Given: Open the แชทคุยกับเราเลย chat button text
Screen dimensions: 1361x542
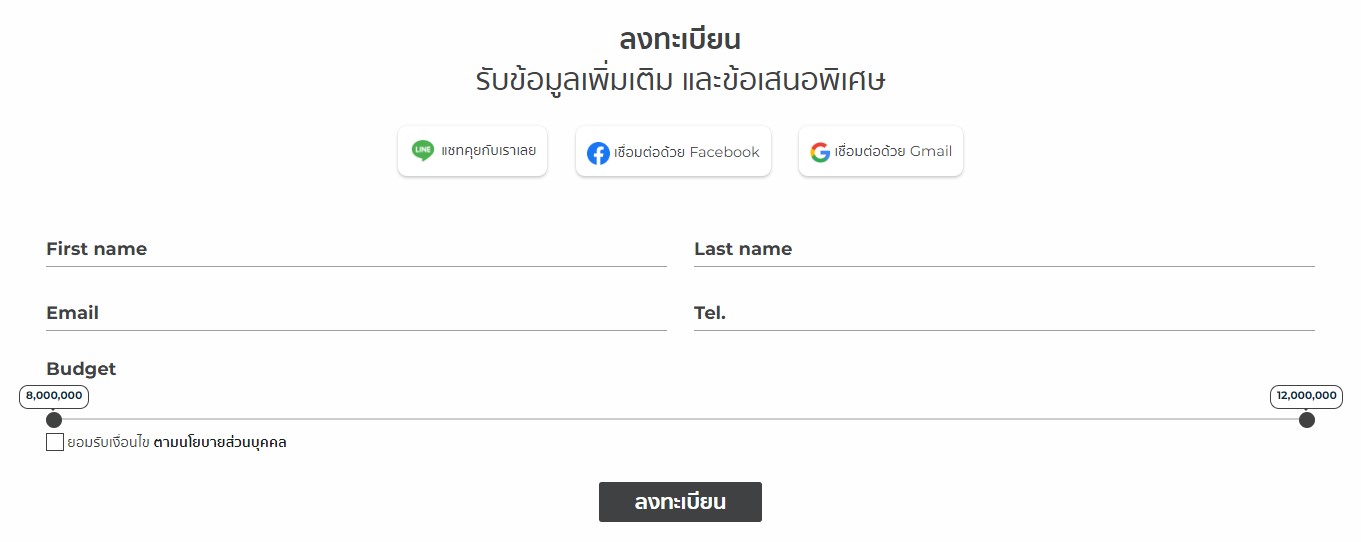Looking at the screenshot, I should tap(488, 151).
